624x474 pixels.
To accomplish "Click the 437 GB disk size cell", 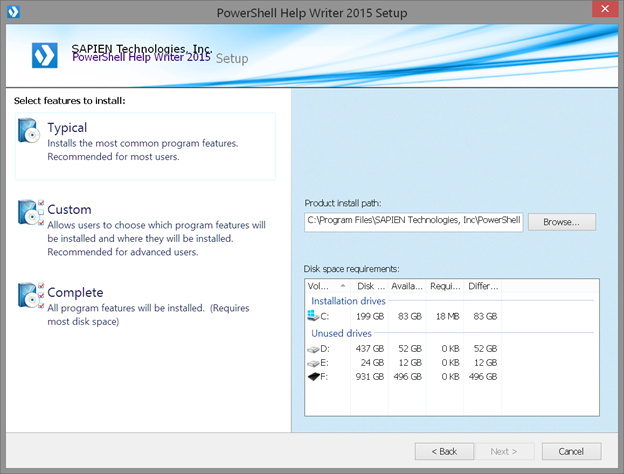I will [370, 349].
